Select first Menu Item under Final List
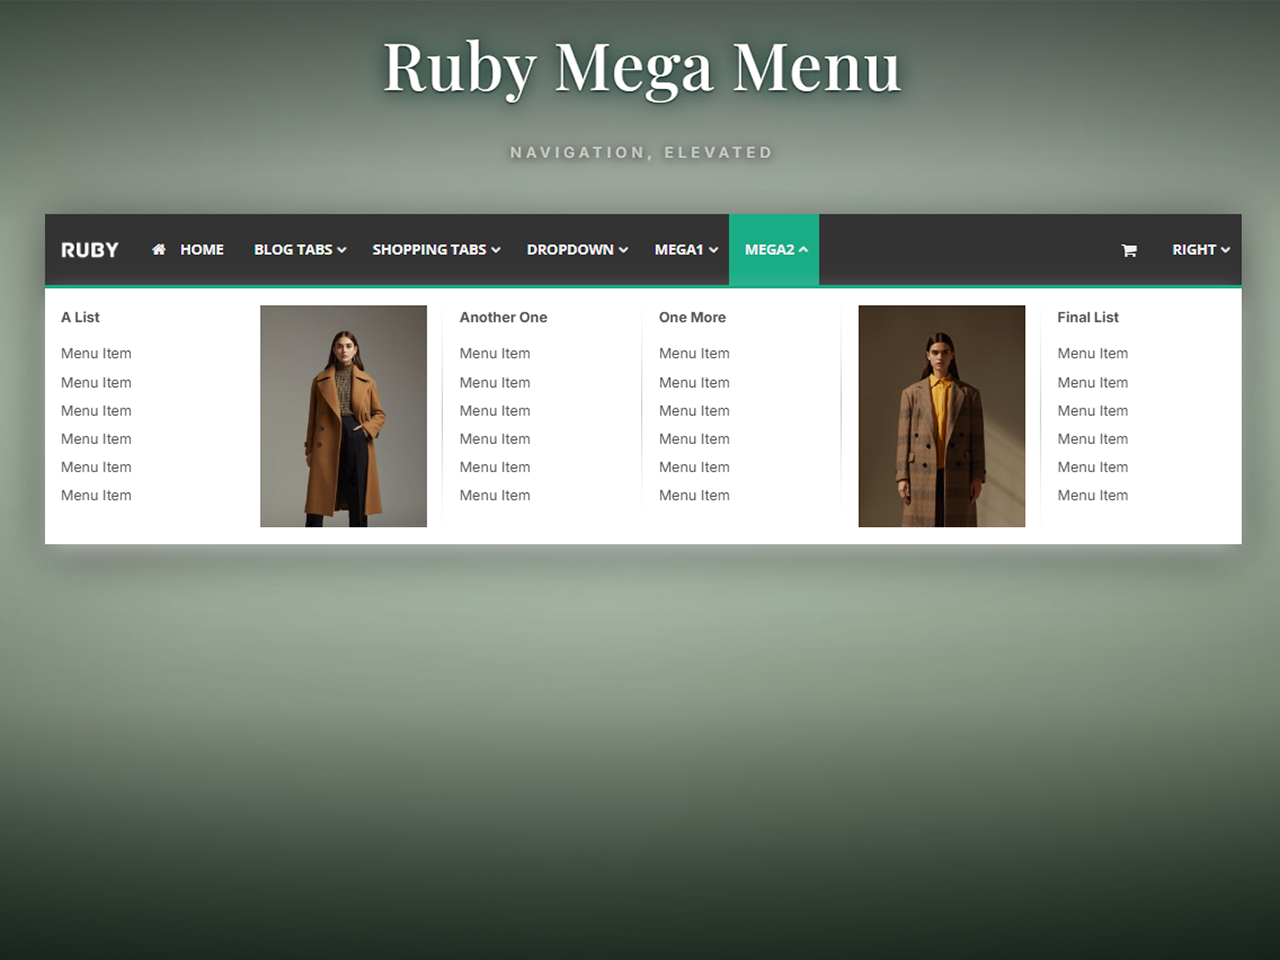The image size is (1280, 960). [x=1092, y=353]
